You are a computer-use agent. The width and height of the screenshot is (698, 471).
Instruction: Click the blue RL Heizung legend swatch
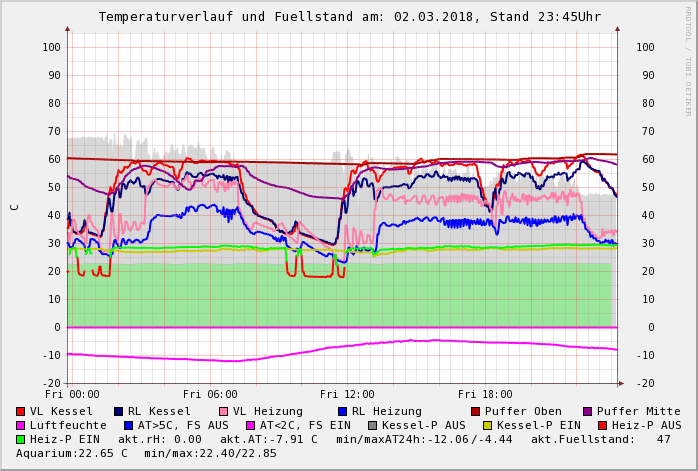(341, 411)
